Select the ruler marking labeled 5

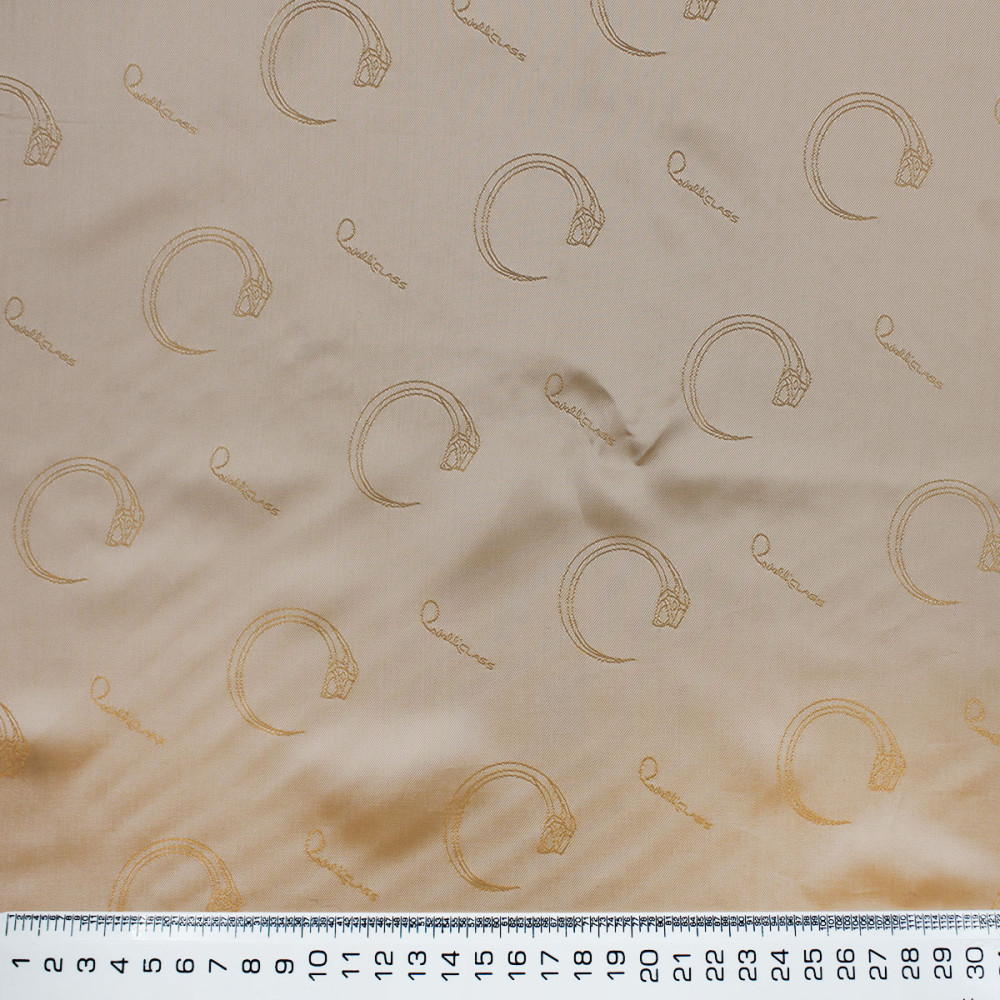tap(153, 964)
